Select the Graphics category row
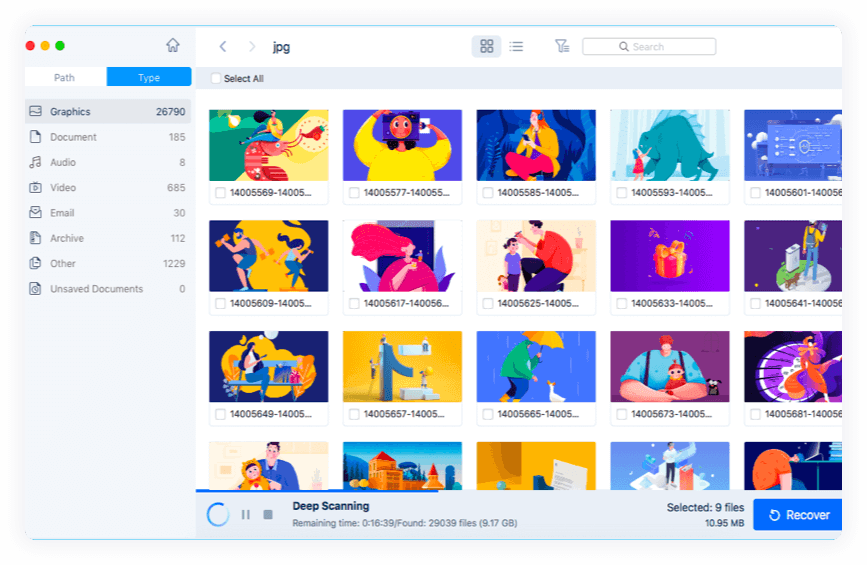This screenshot has height=565, width=867. (x=108, y=111)
